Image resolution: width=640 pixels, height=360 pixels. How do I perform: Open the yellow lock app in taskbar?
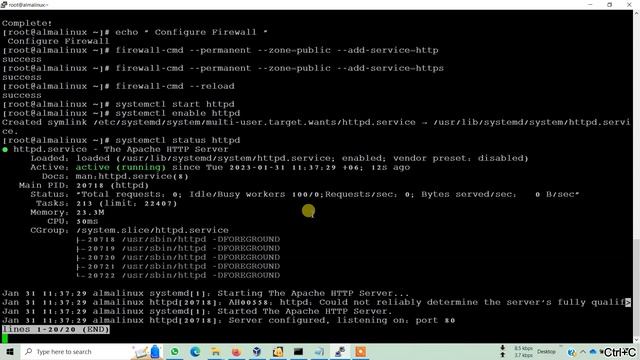click(278, 351)
